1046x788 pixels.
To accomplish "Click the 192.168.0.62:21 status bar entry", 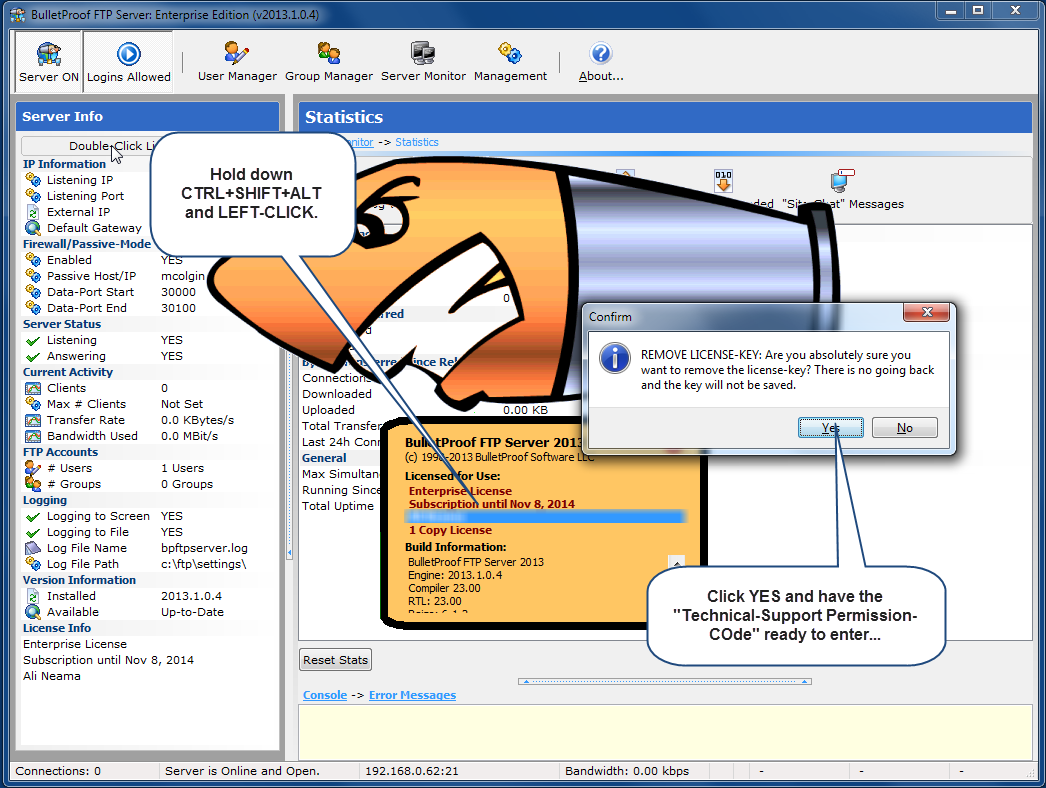I will click(x=412, y=771).
